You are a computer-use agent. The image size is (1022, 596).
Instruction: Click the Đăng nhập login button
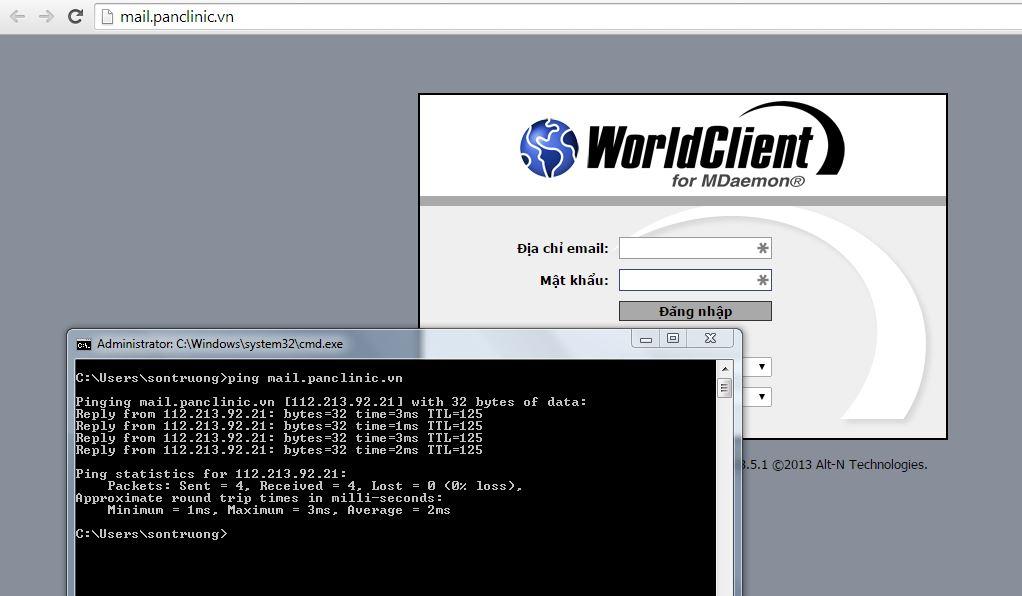(695, 311)
